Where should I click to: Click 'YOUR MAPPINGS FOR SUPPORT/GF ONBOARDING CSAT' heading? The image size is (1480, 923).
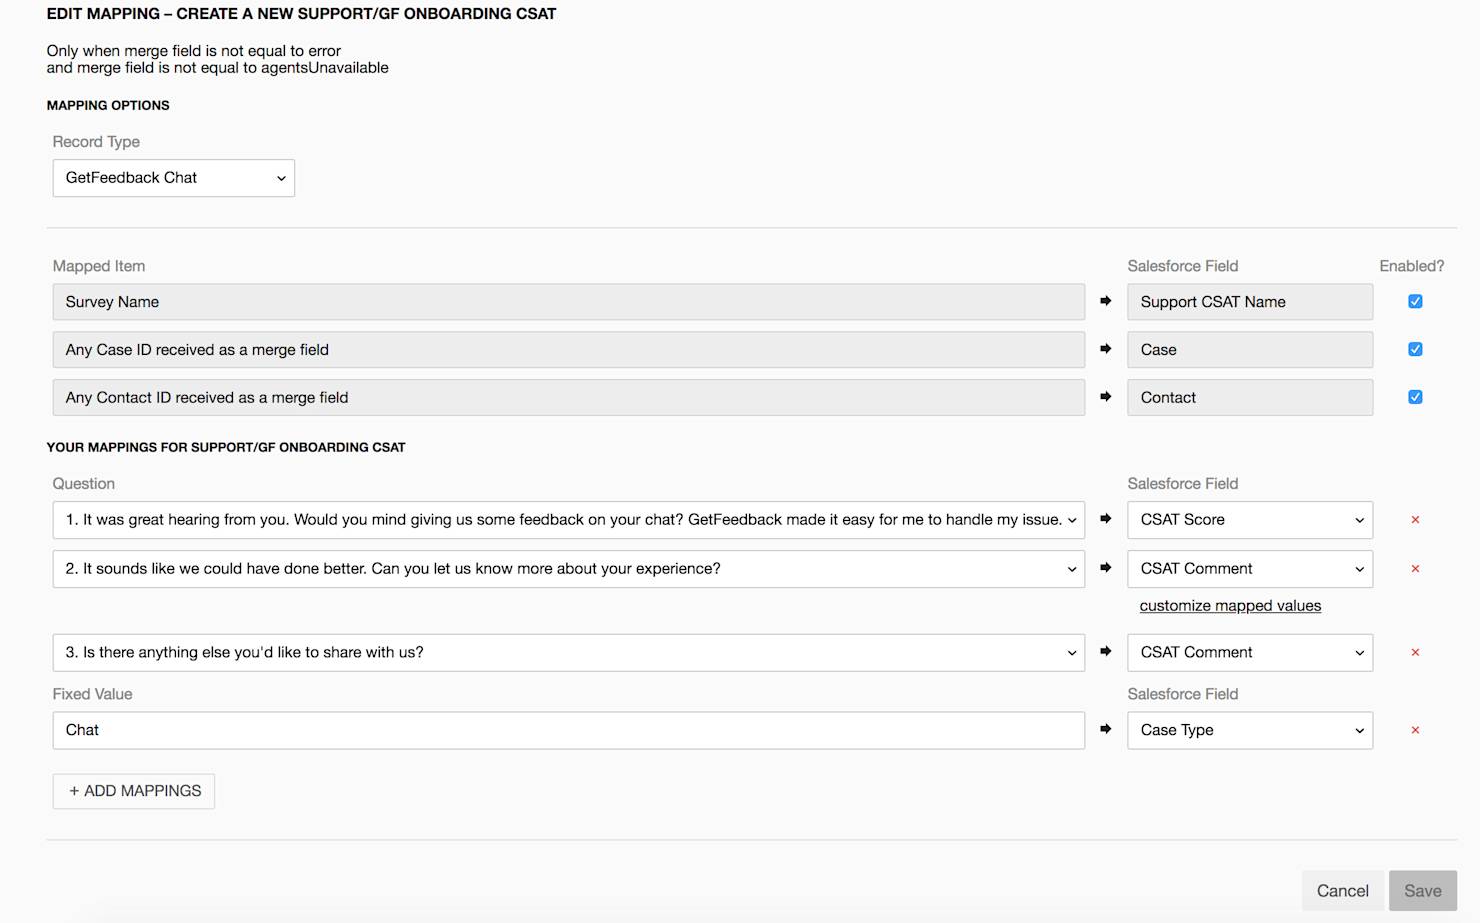pyautogui.click(x=226, y=447)
